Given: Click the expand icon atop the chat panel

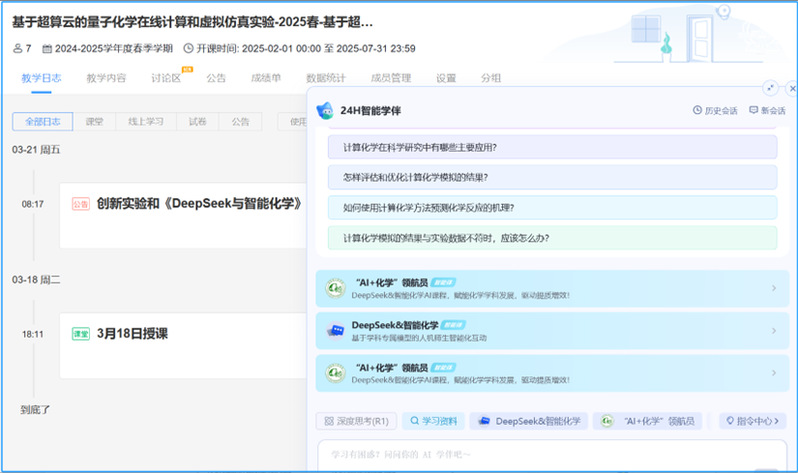Looking at the screenshot, I should point(769,88).
